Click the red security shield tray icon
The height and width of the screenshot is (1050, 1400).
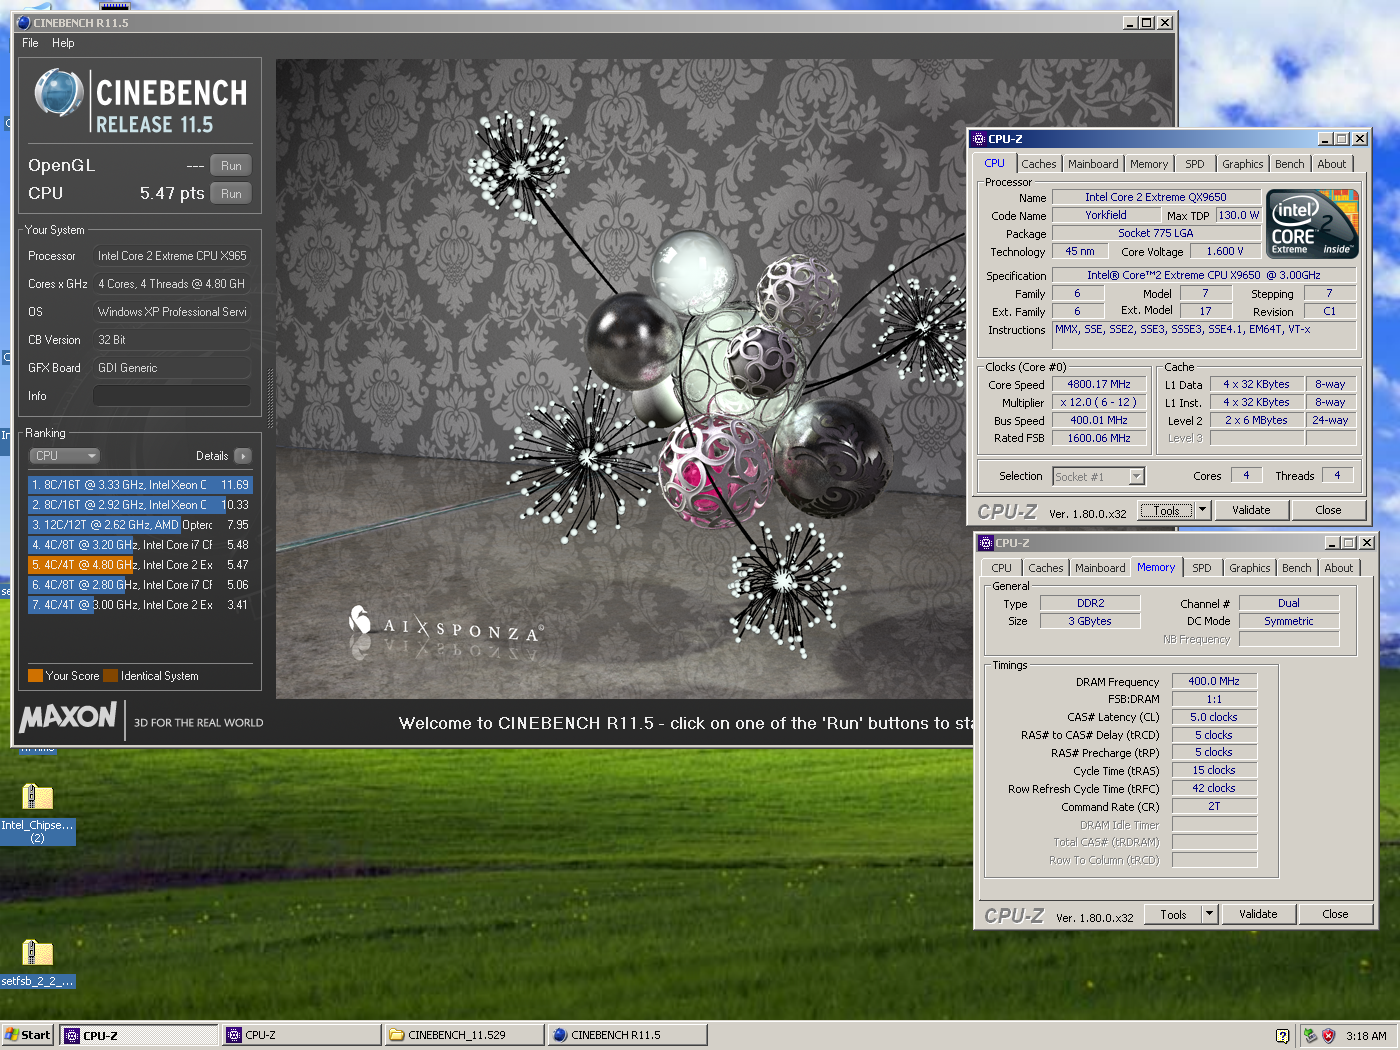click(x=1329, y=1036)
